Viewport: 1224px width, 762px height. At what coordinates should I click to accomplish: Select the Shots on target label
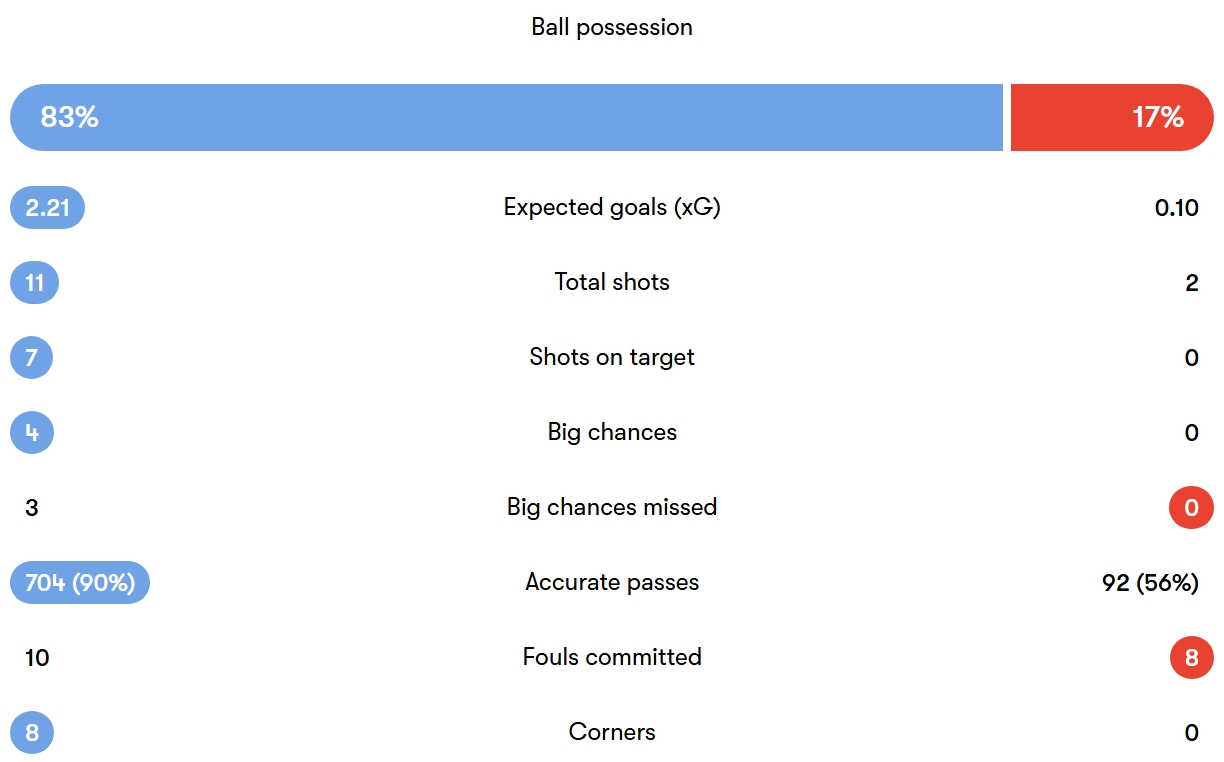pos(612,358)
